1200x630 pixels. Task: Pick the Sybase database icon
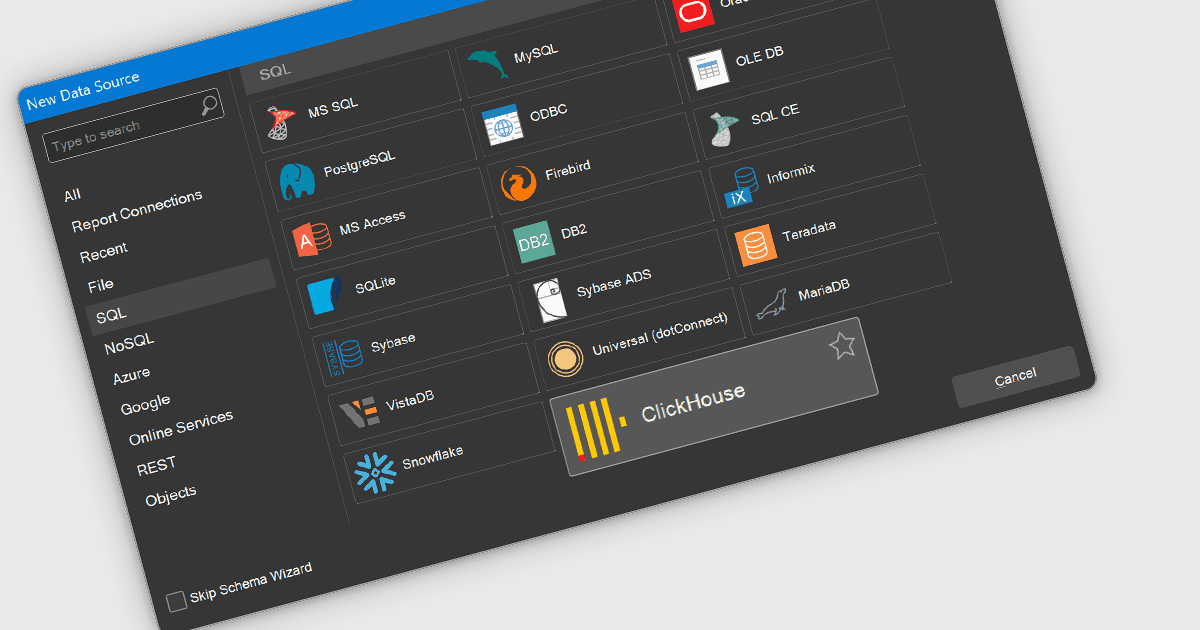click(343, 355)
